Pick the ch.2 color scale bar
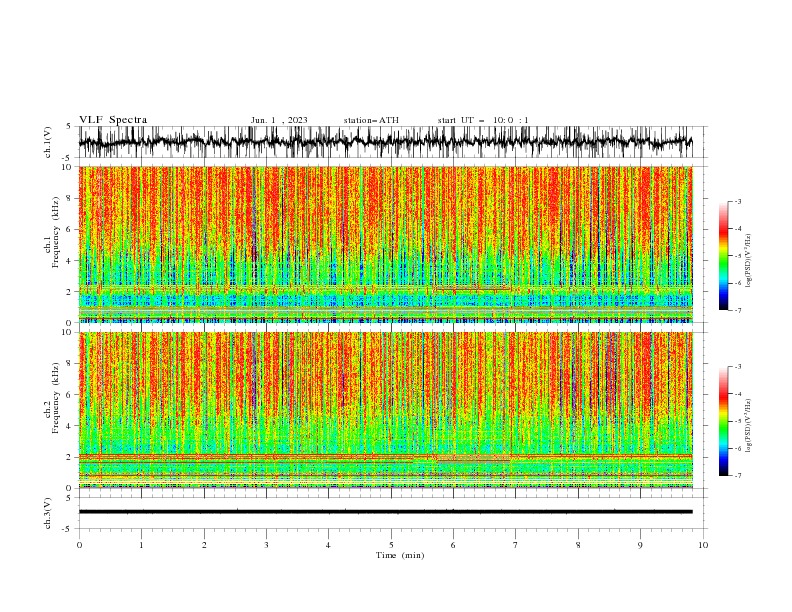 (x=724, y=421)
